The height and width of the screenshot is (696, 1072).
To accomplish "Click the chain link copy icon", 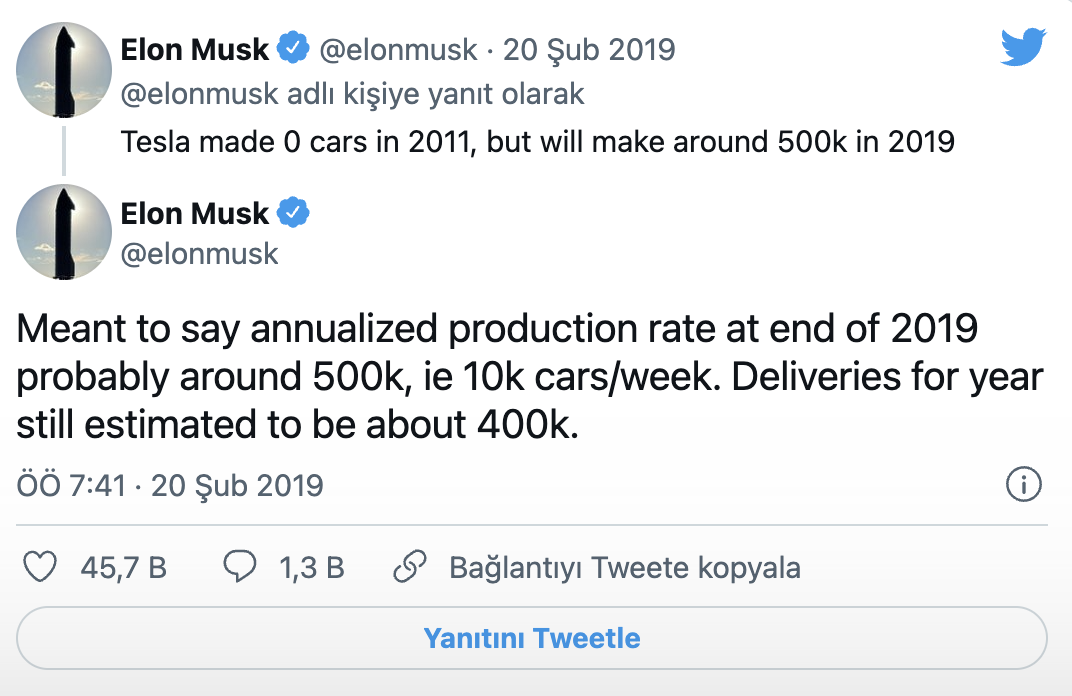I will click(411, 568).
